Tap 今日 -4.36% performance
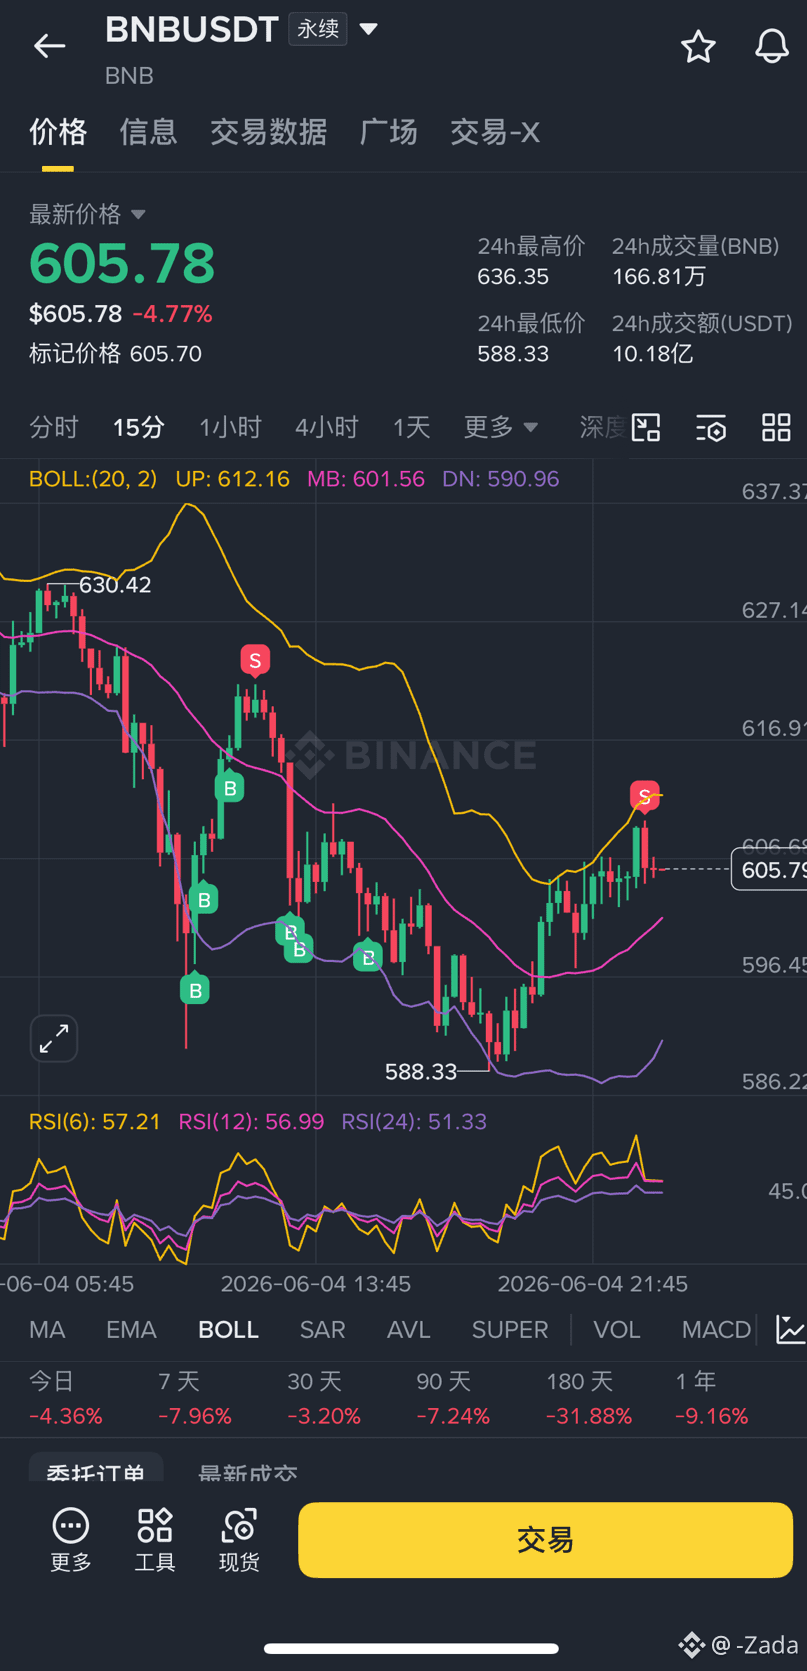Screen dimensions: 807x1671 (66, 1398)
